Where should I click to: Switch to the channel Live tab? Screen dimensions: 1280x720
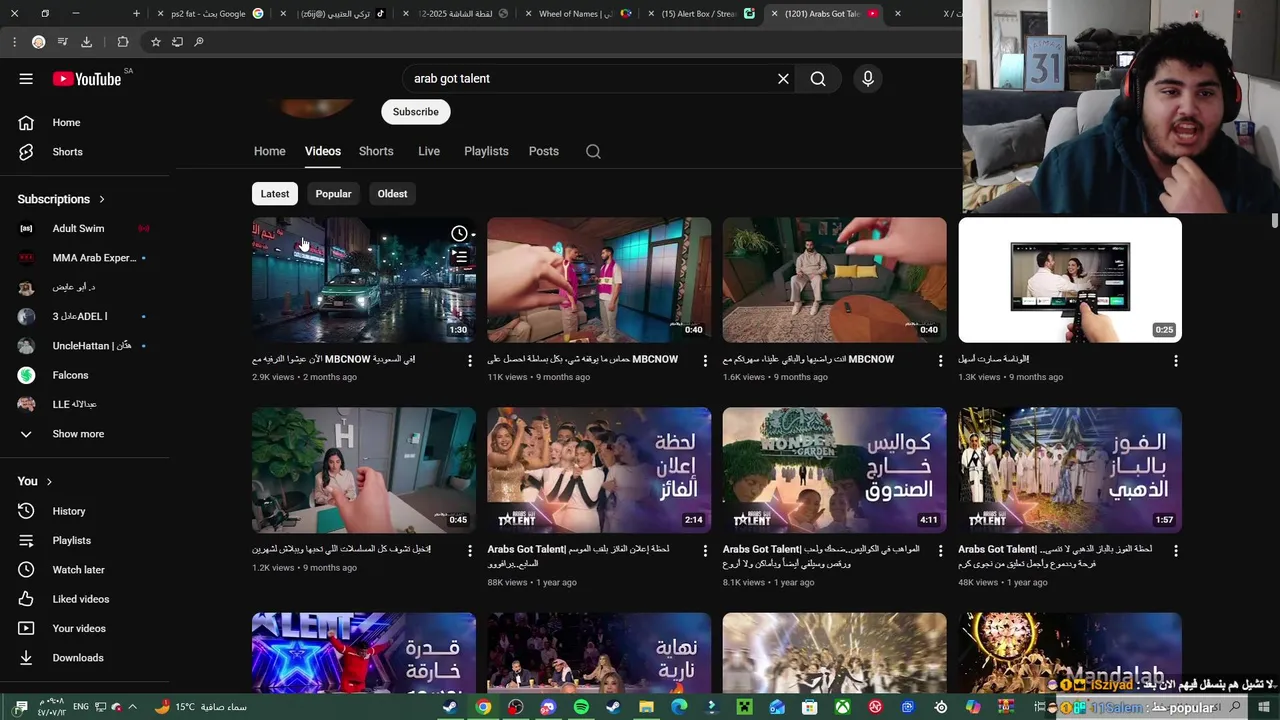429,151
